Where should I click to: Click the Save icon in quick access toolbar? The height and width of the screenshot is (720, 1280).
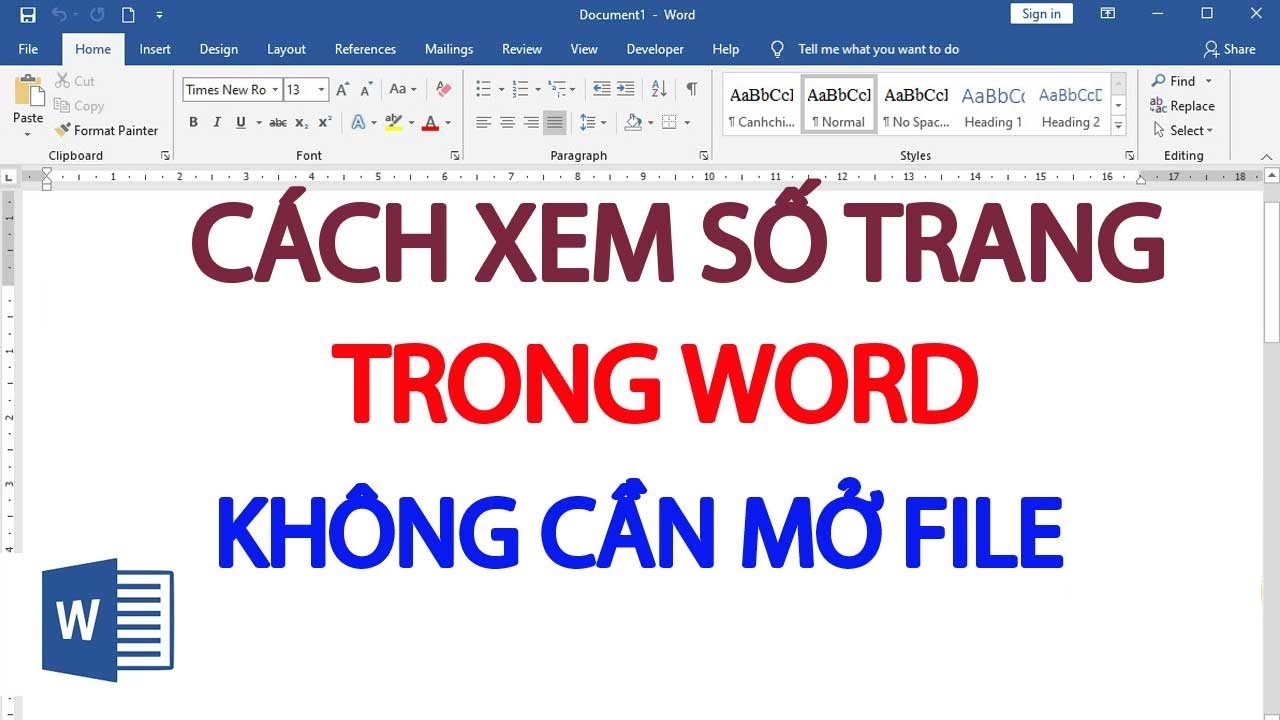click(28, 15)
